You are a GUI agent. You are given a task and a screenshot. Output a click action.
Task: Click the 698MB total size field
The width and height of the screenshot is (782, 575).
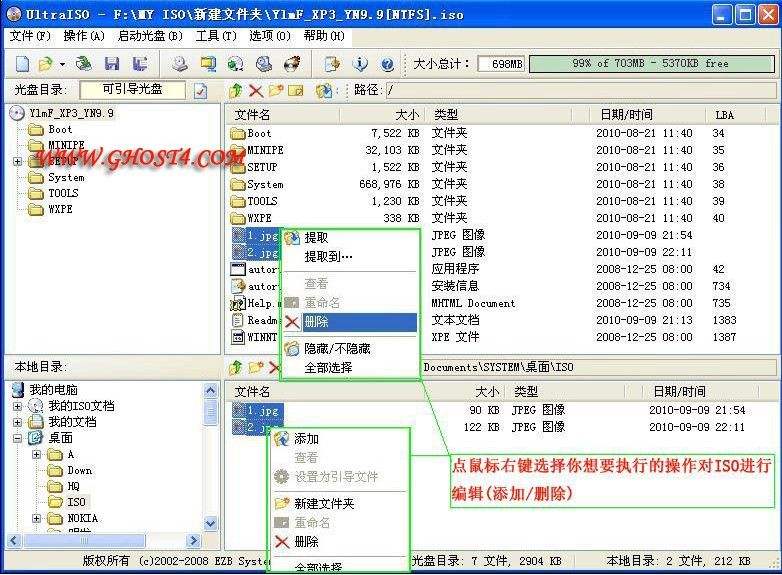pyautogui.click(x=501, y=64)
